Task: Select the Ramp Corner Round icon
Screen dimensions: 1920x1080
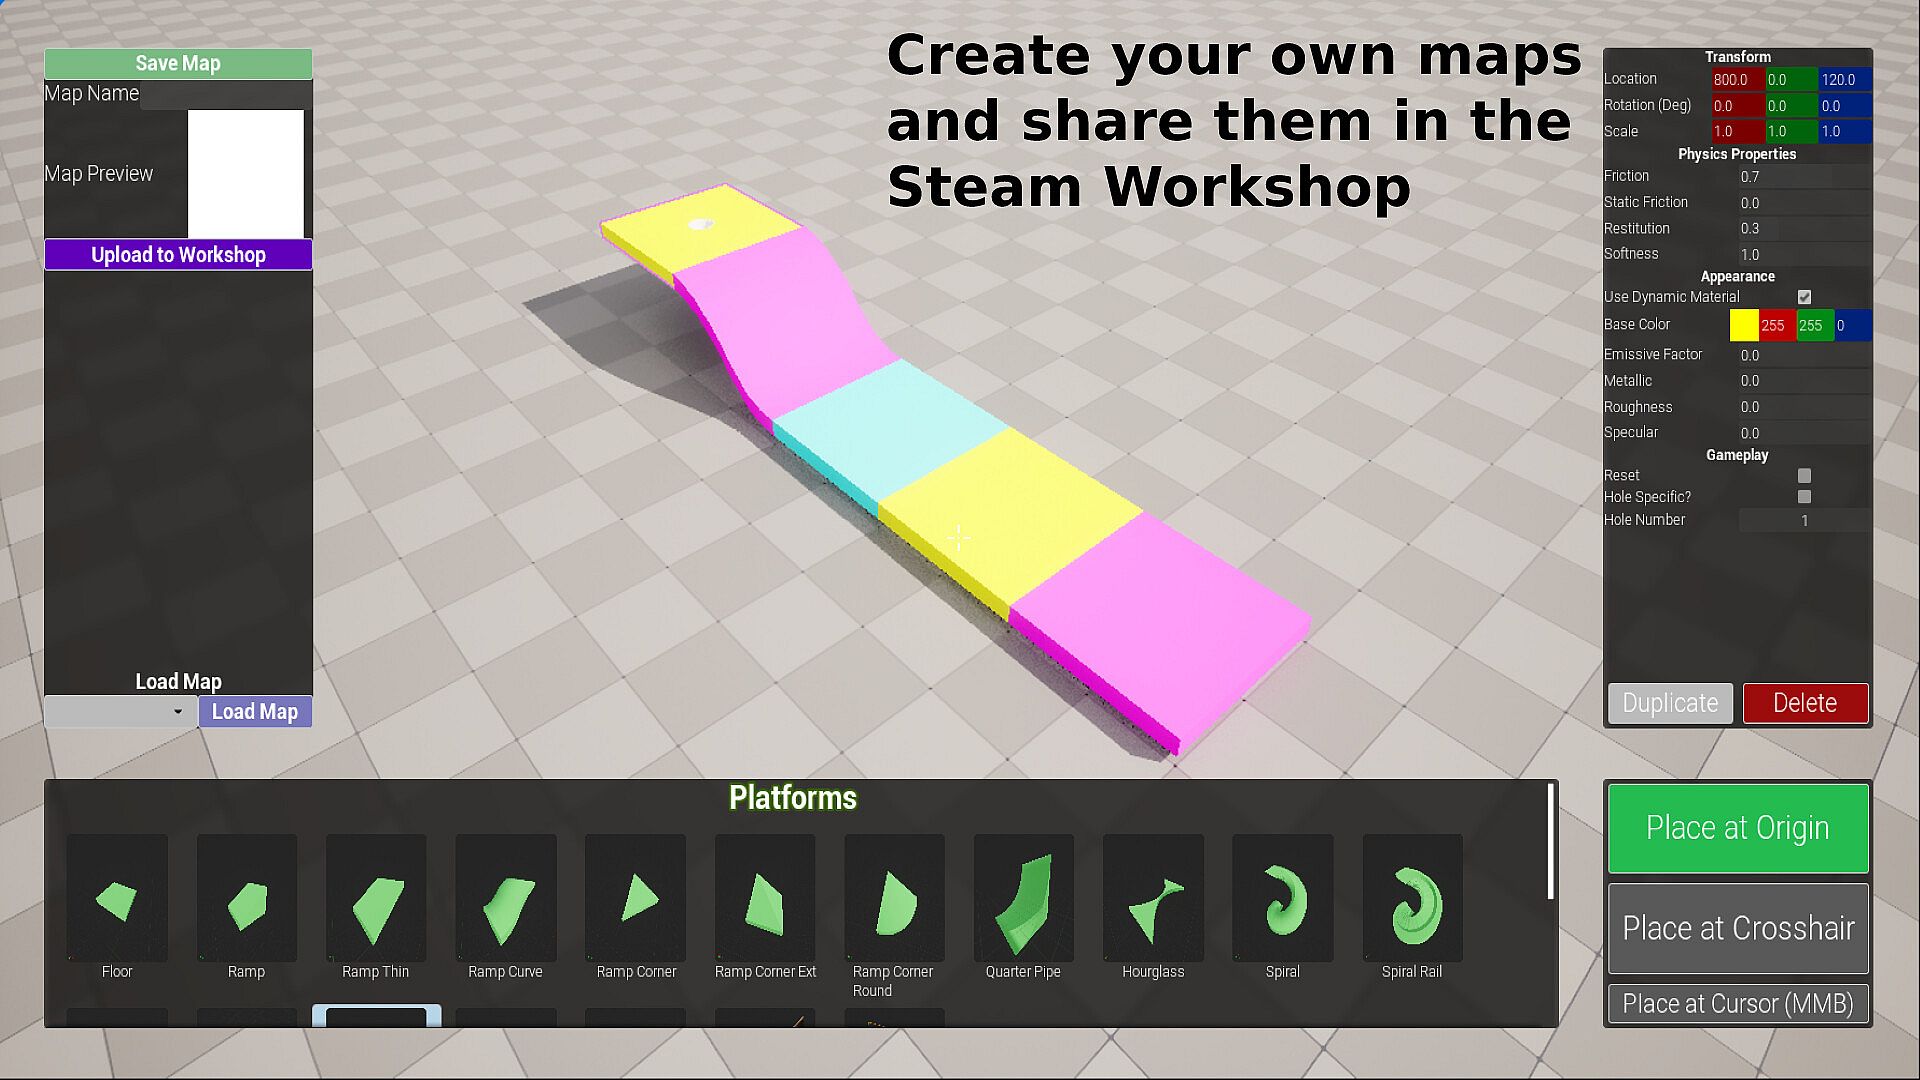Action: point(894,899)
